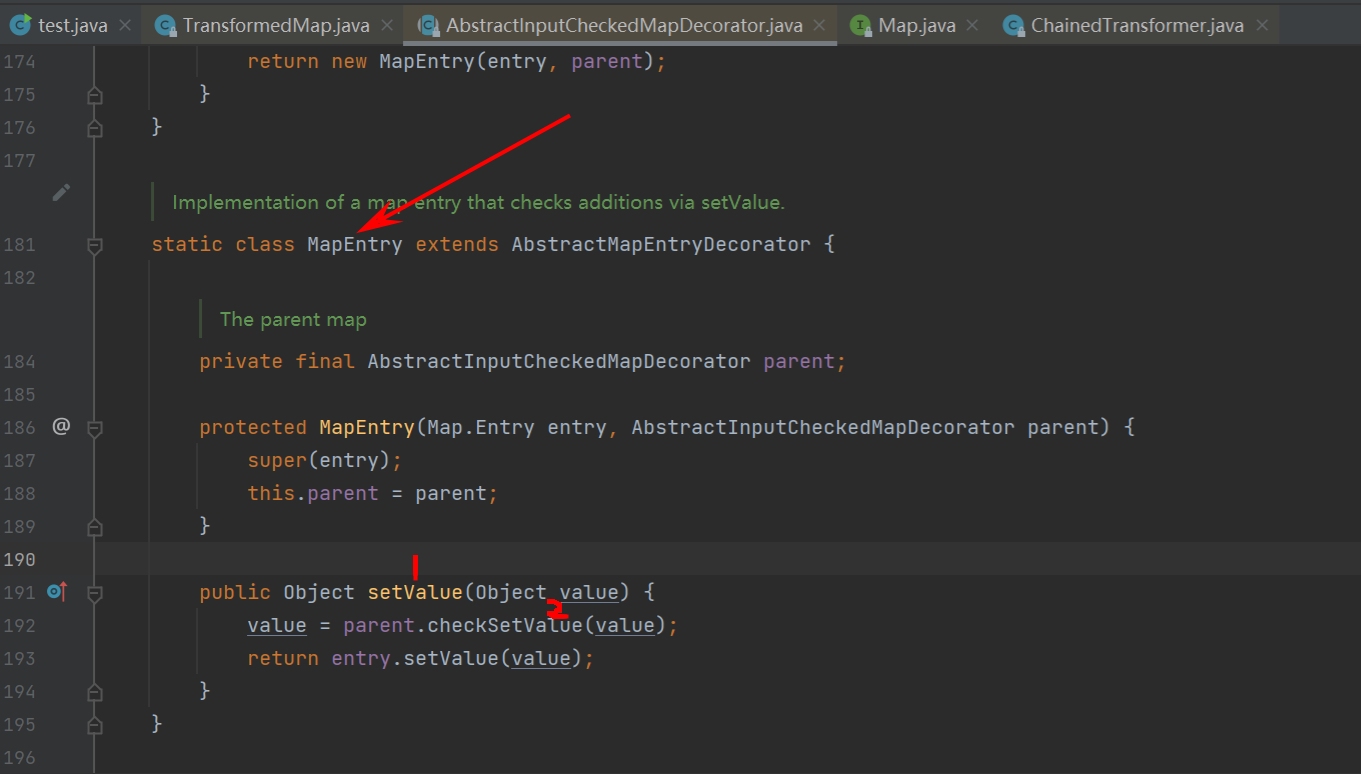Viewport: 1361px width, 774px height.
Task: Close the TransformedMap.java tab
Action: [x=388, y=25]
